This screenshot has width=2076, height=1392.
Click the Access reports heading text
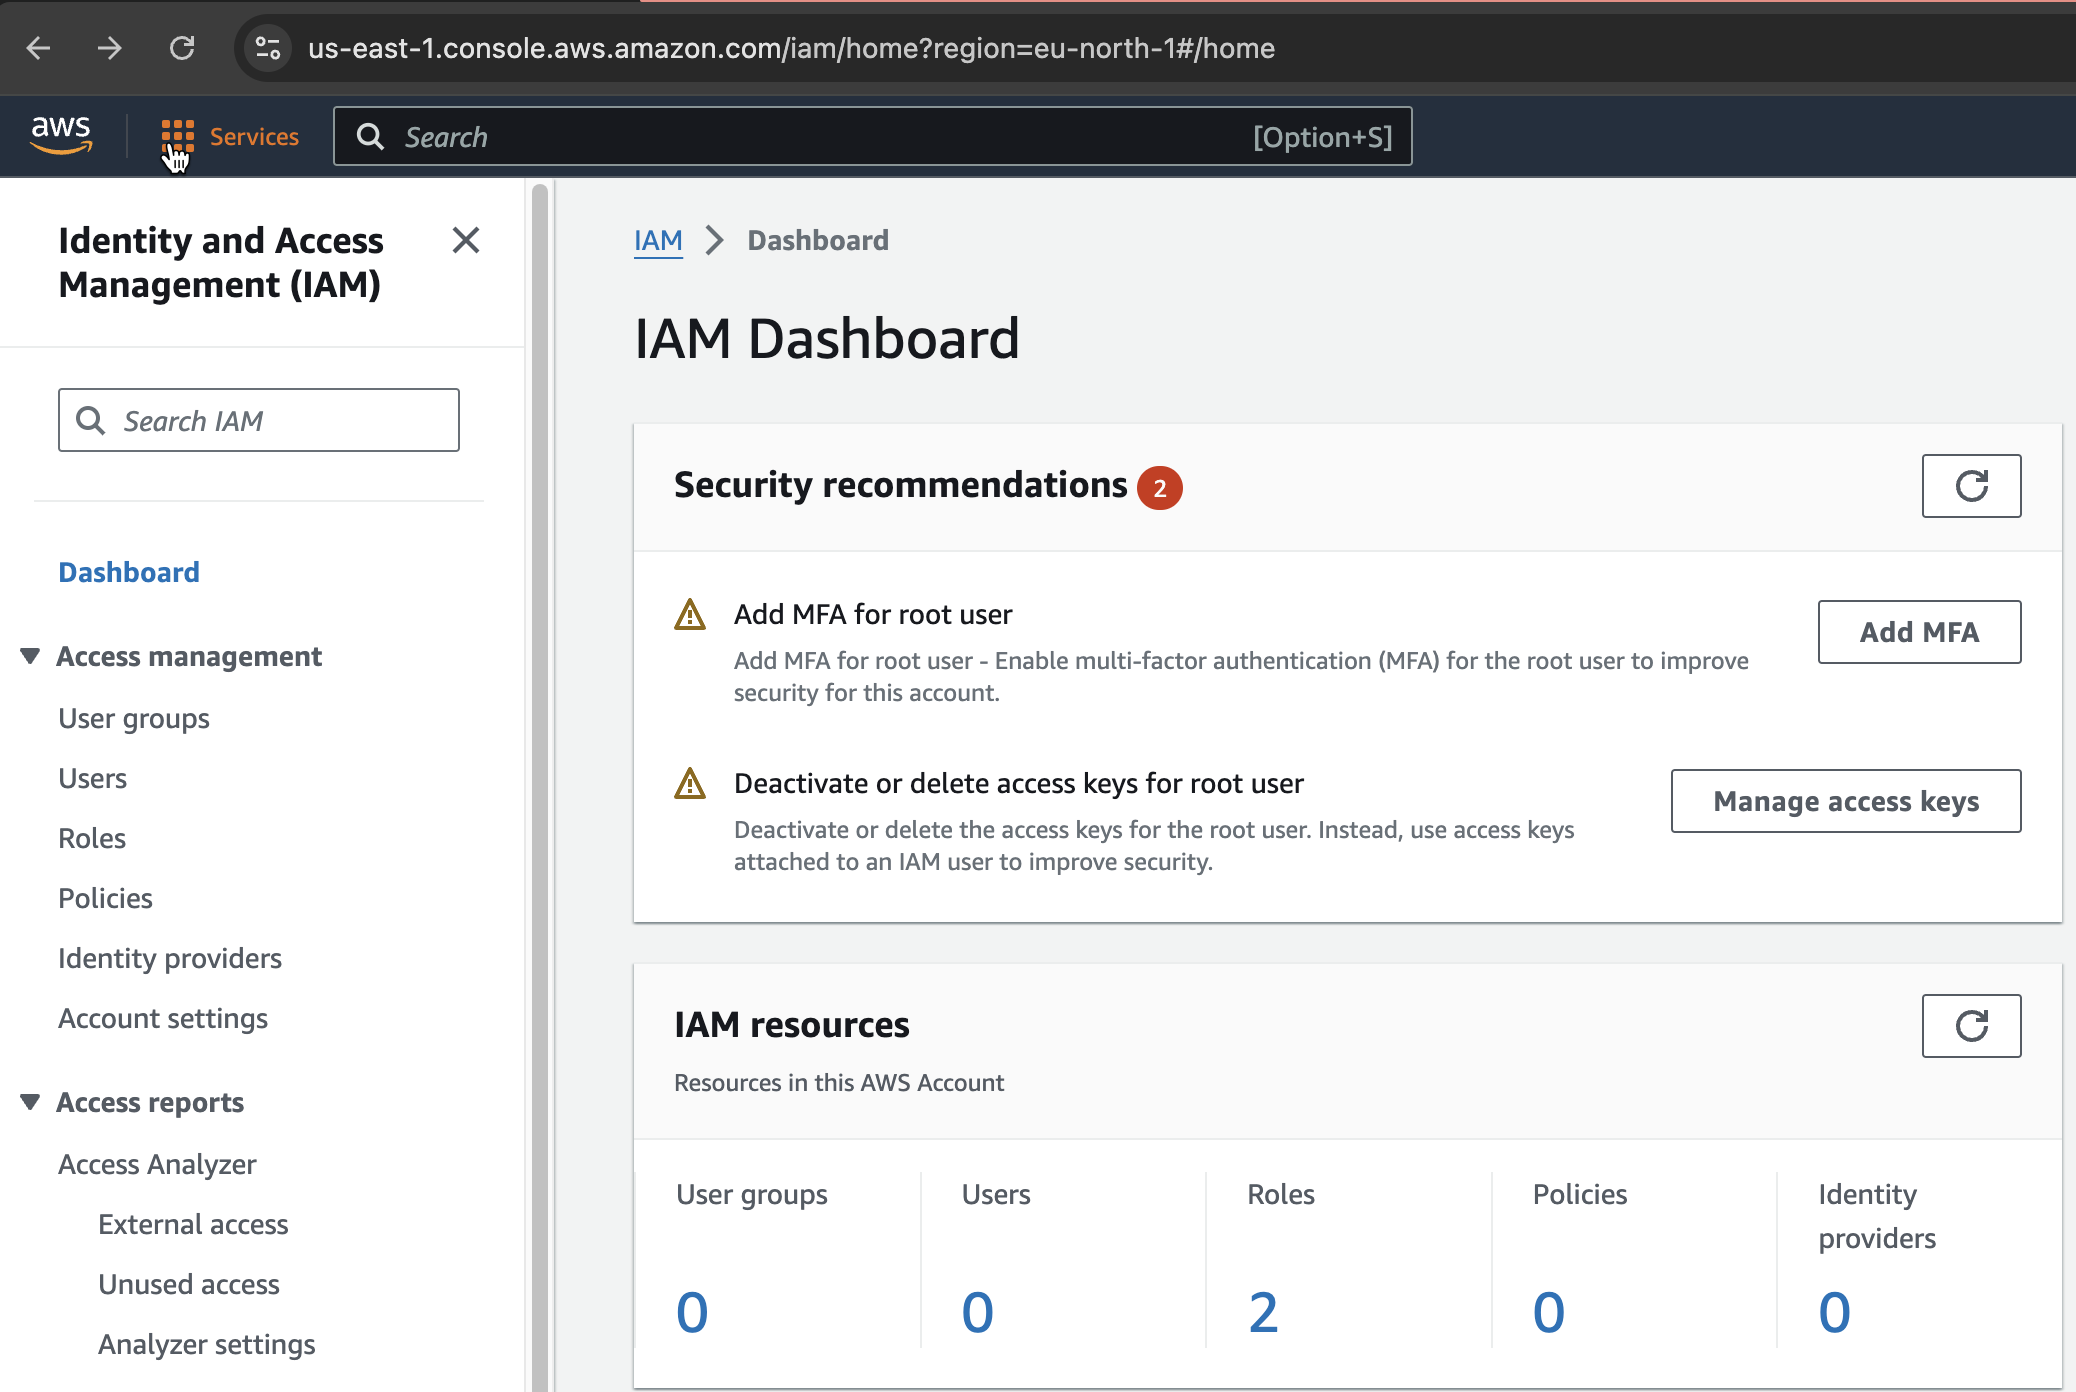click(150, 1102)
